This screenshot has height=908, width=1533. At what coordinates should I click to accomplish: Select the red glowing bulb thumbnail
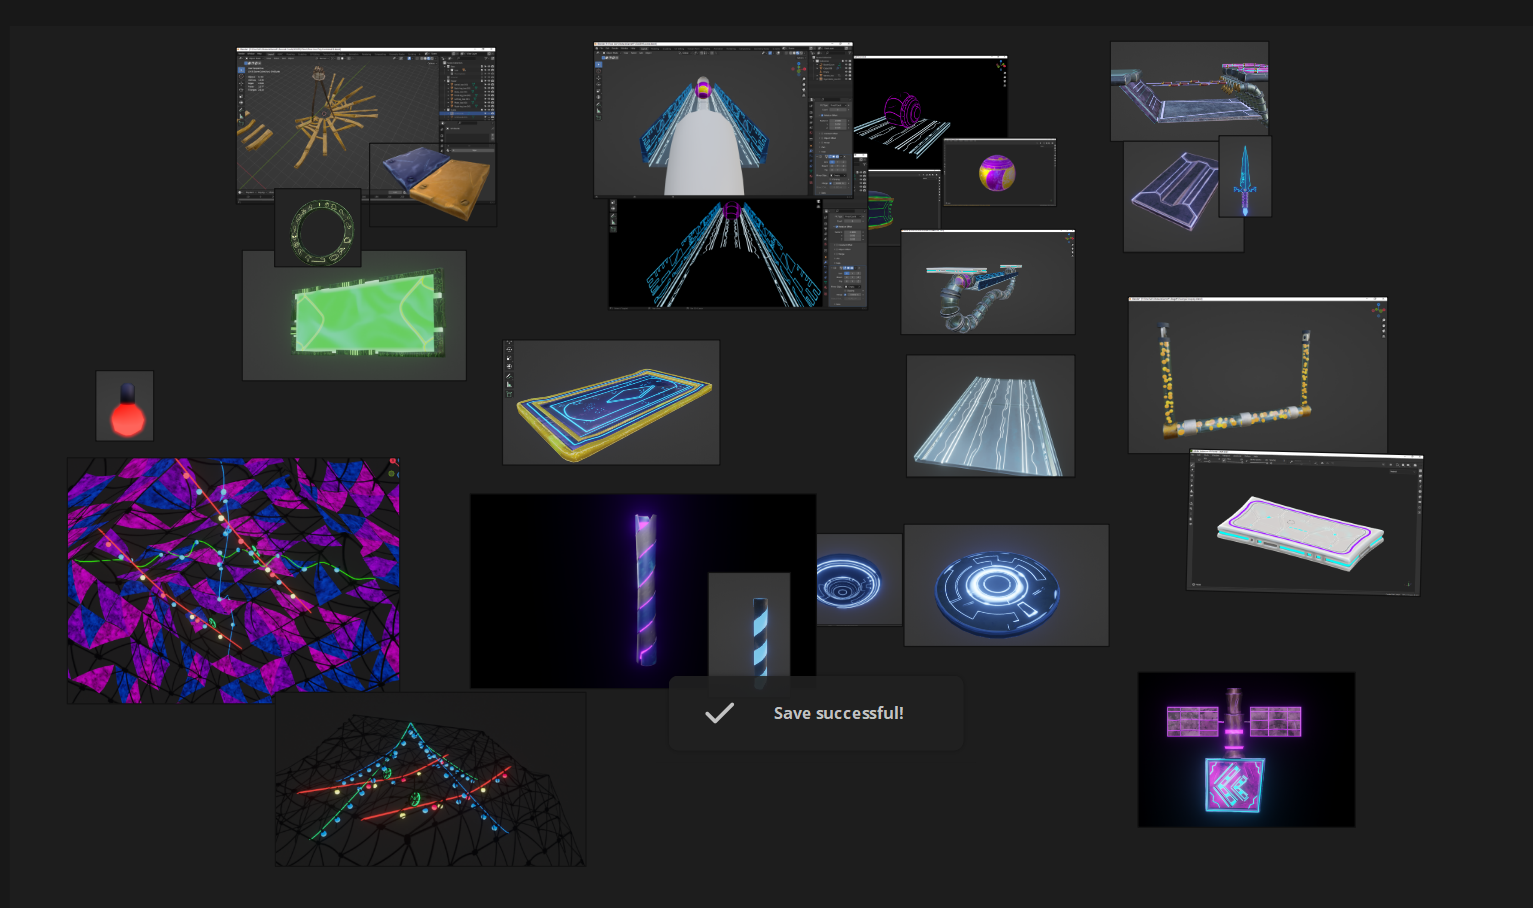(x=125, y=406)
